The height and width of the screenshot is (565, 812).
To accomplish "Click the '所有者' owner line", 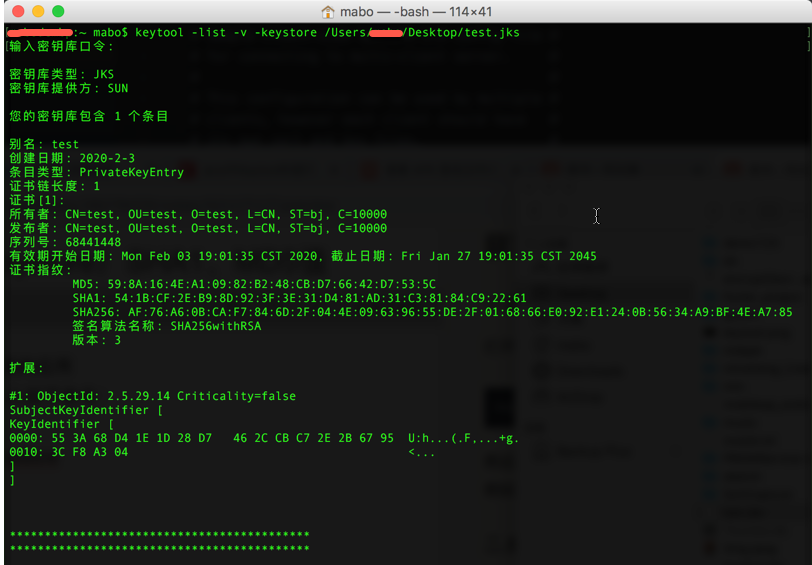I will pos(198,214).
